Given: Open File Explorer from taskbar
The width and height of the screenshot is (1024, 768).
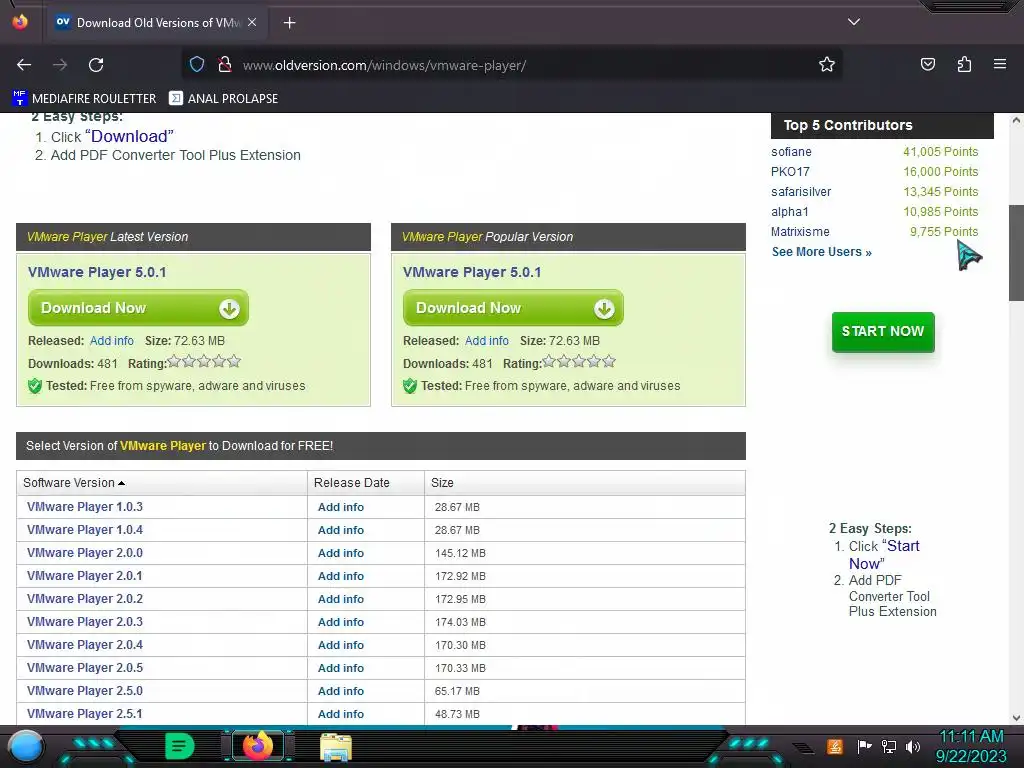Looking at the screenshot, I should click(336, 746).
